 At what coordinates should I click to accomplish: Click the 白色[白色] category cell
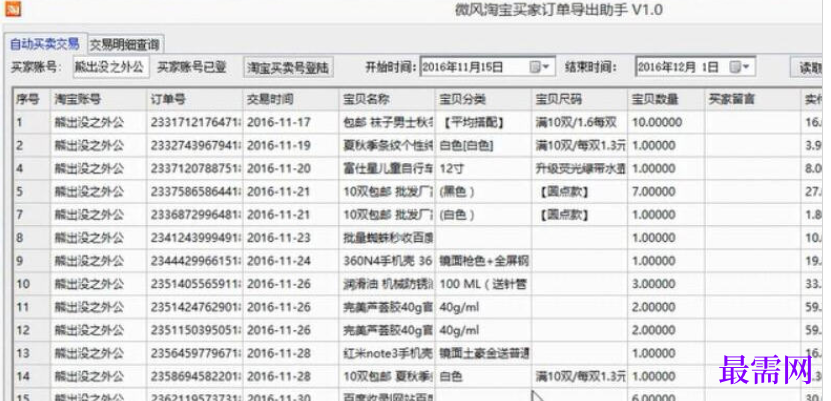click(x=483, y=146)
